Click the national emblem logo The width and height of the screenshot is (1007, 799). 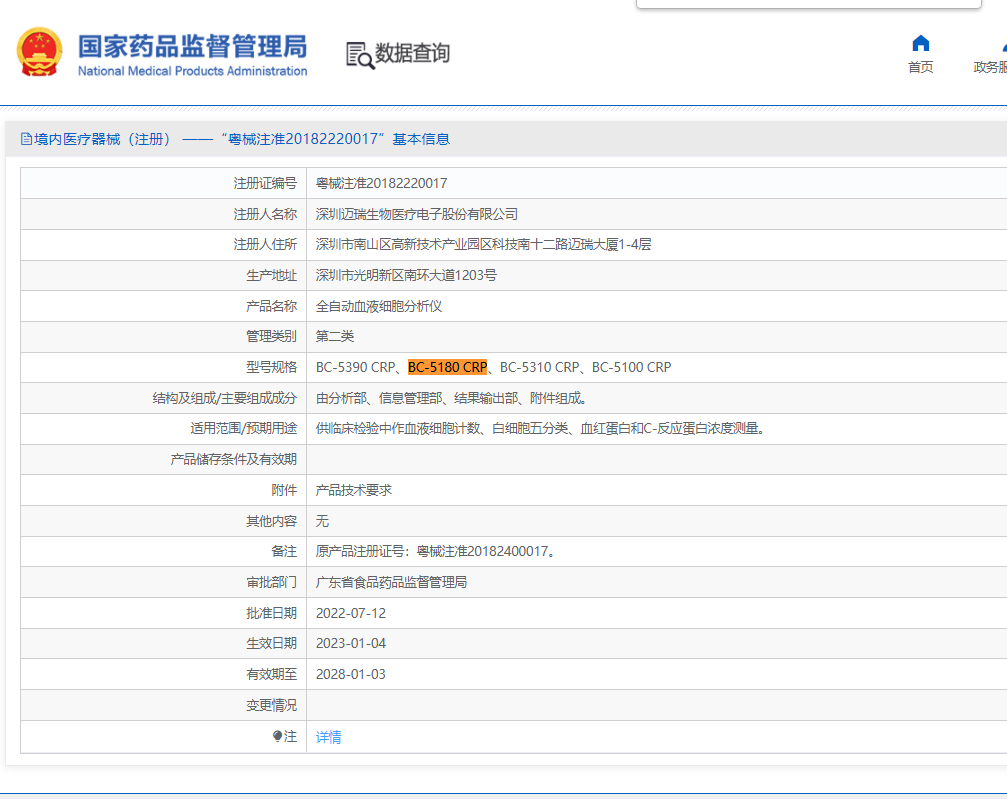click(x=39, y=51)
